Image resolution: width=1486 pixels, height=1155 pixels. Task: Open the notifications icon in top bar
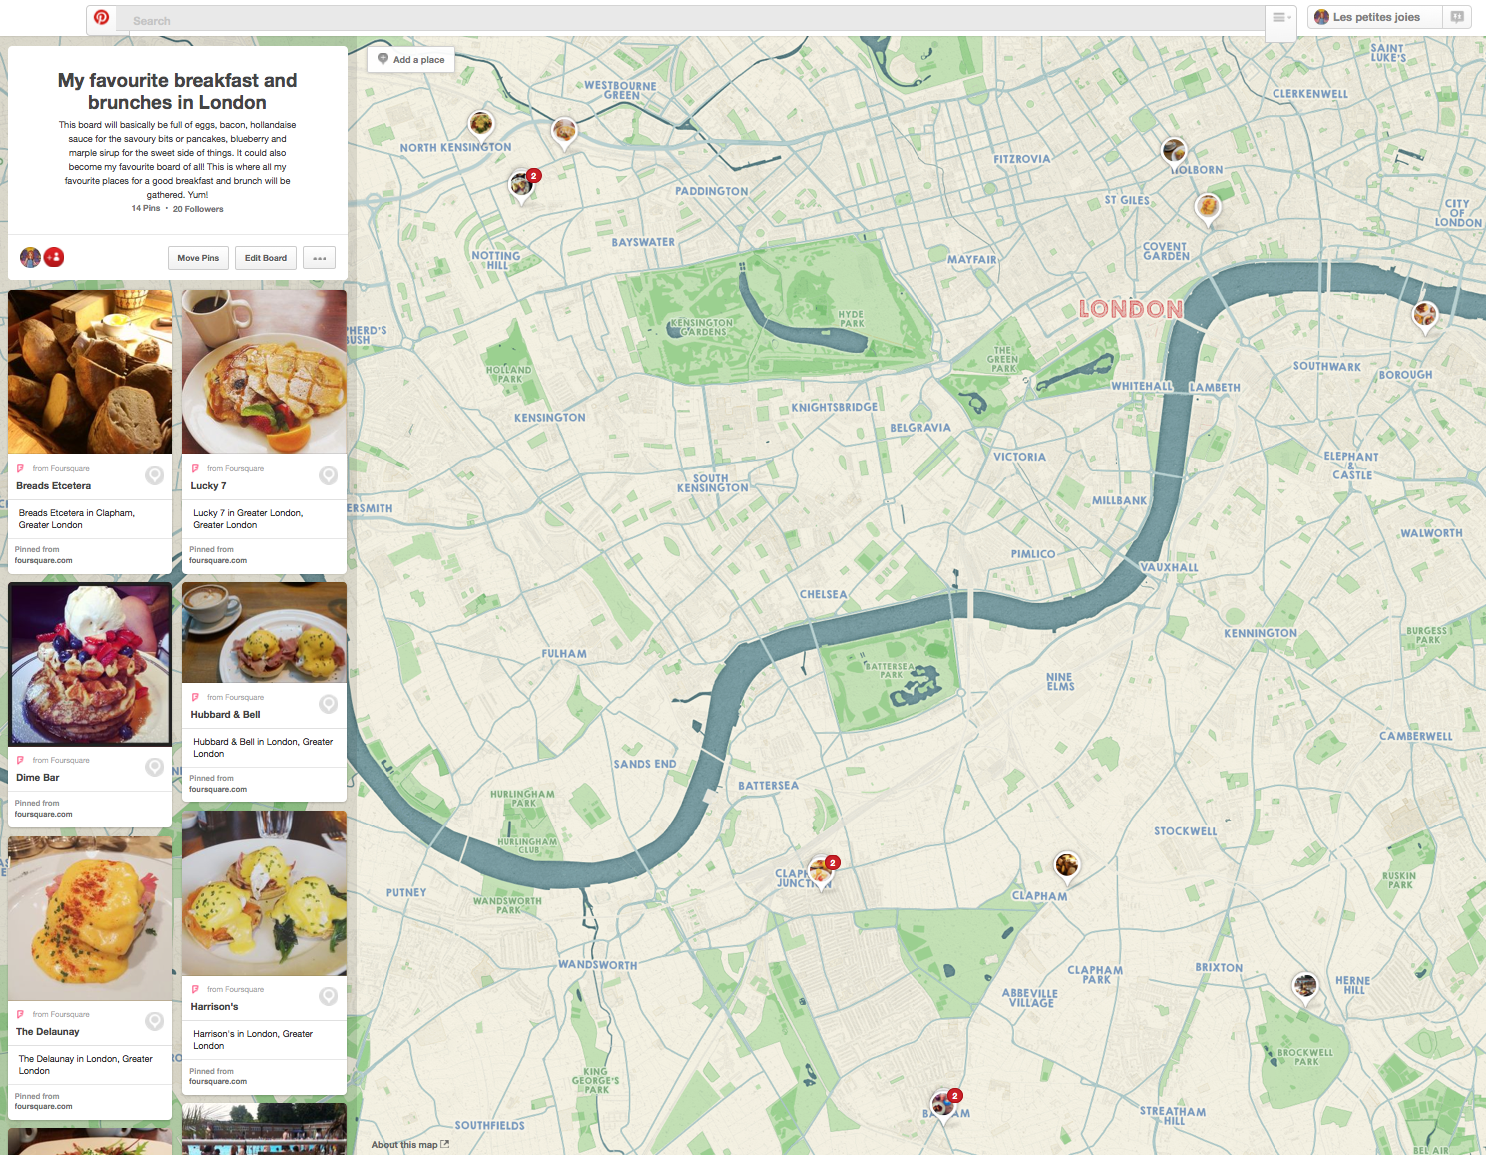point(1457,17)
